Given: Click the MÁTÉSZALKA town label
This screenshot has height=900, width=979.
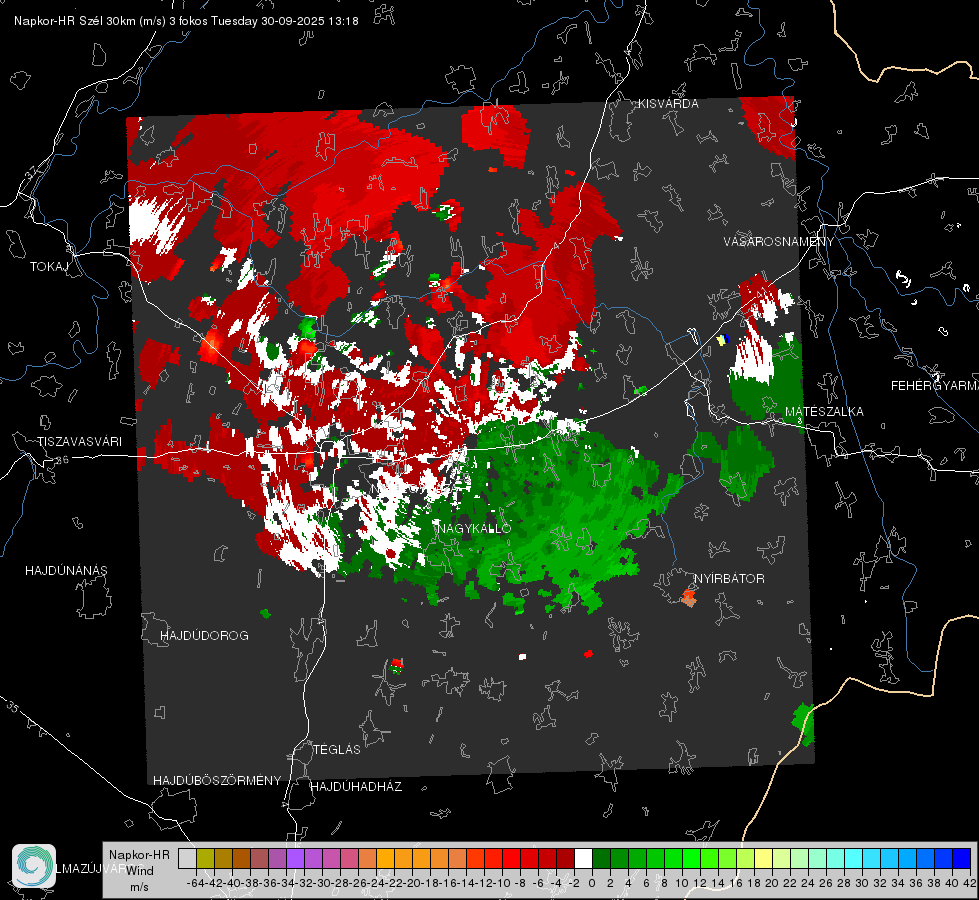Looking at the screenshot, I should [x=824, y=412].
